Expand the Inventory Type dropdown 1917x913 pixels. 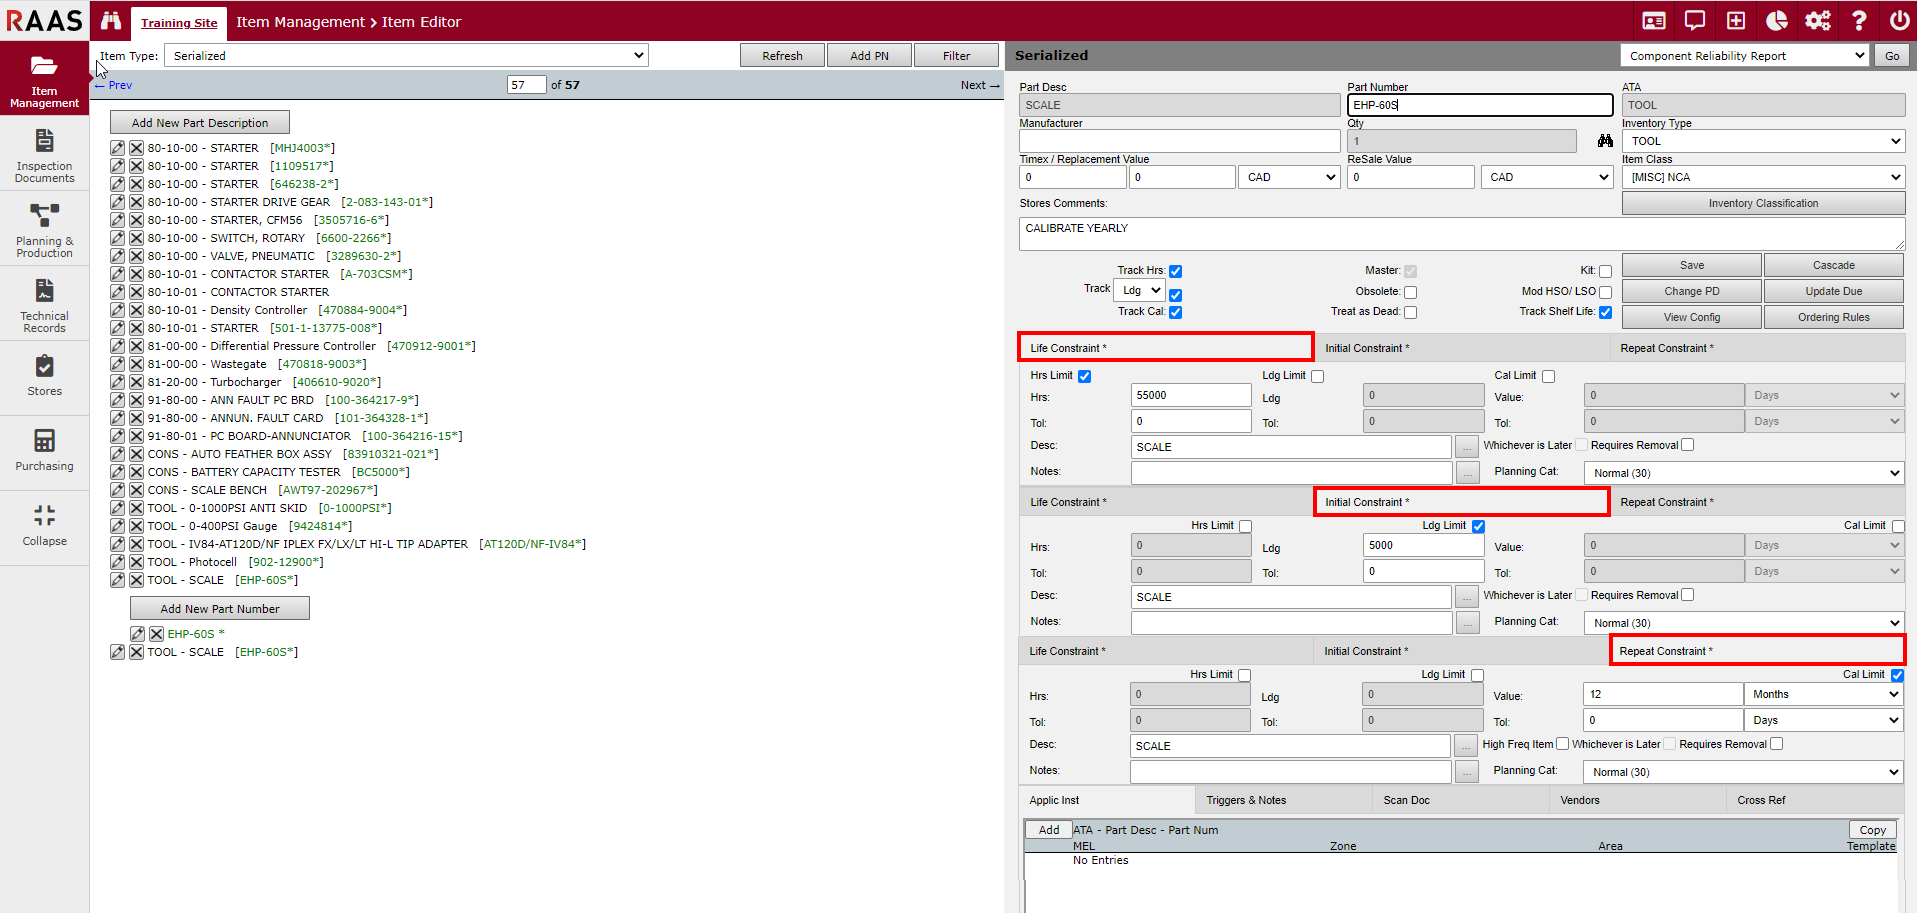(1763, 141)
